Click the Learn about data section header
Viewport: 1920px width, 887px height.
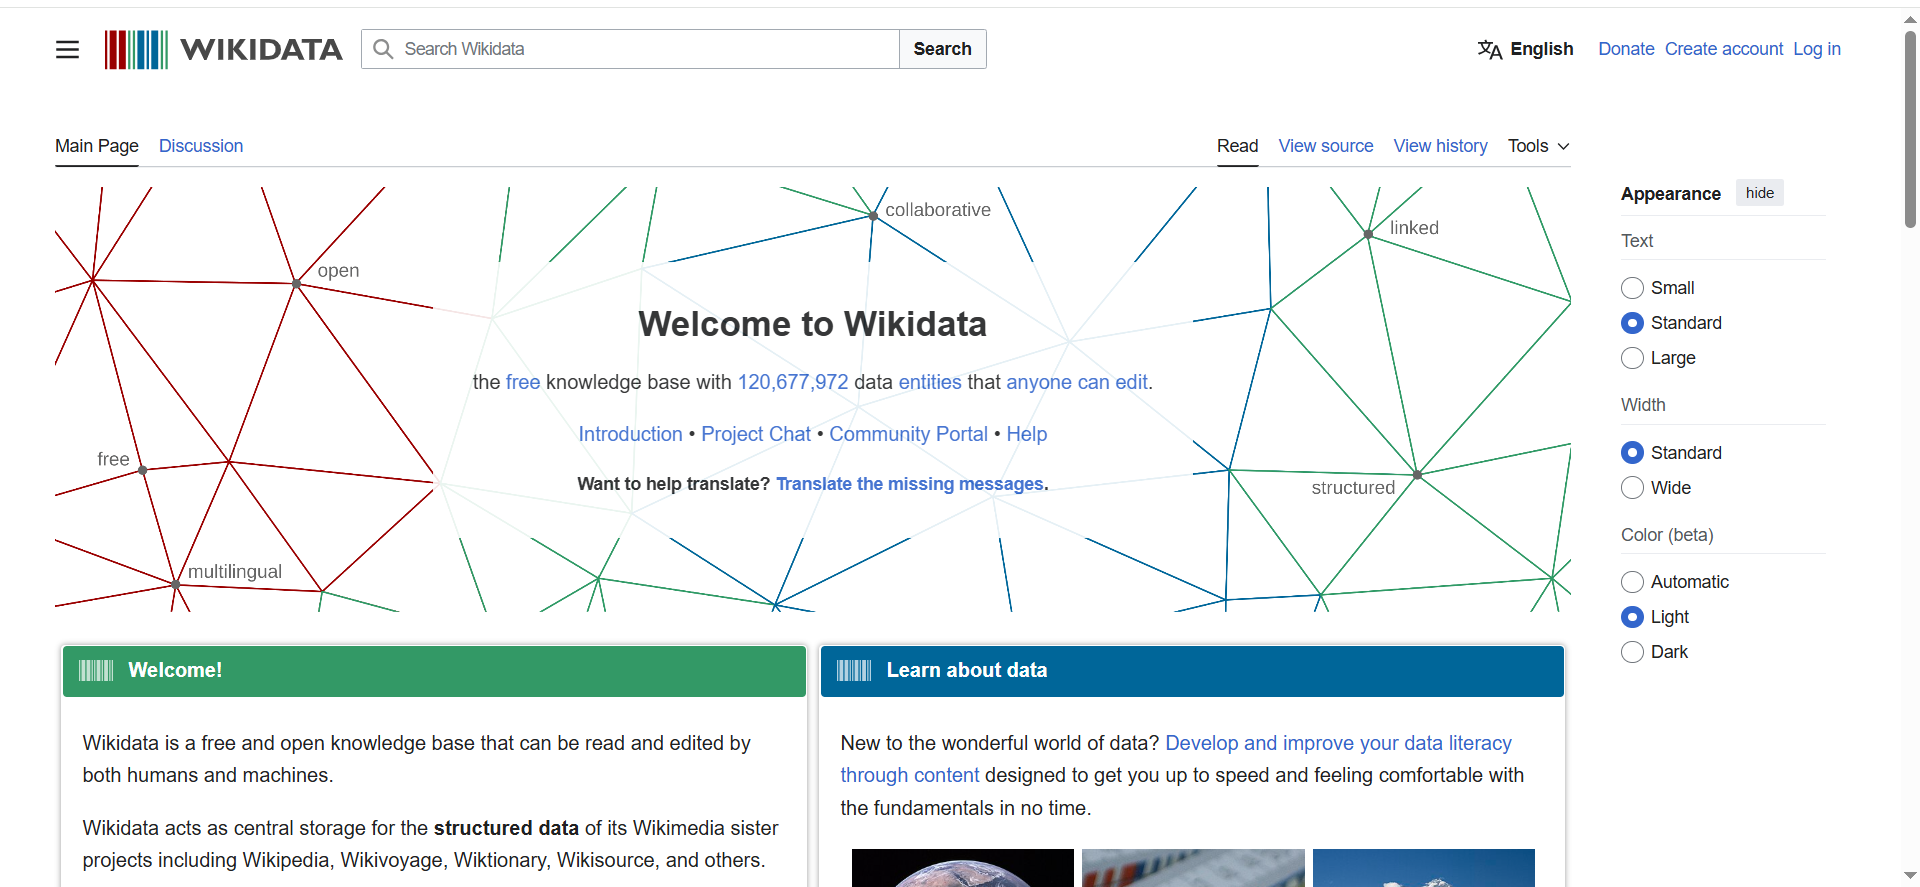click(x=1192, y=671)
